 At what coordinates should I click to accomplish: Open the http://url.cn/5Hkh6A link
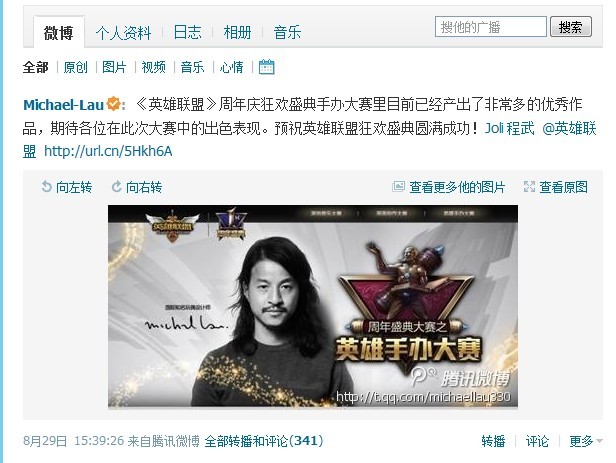tap(108, 151)
